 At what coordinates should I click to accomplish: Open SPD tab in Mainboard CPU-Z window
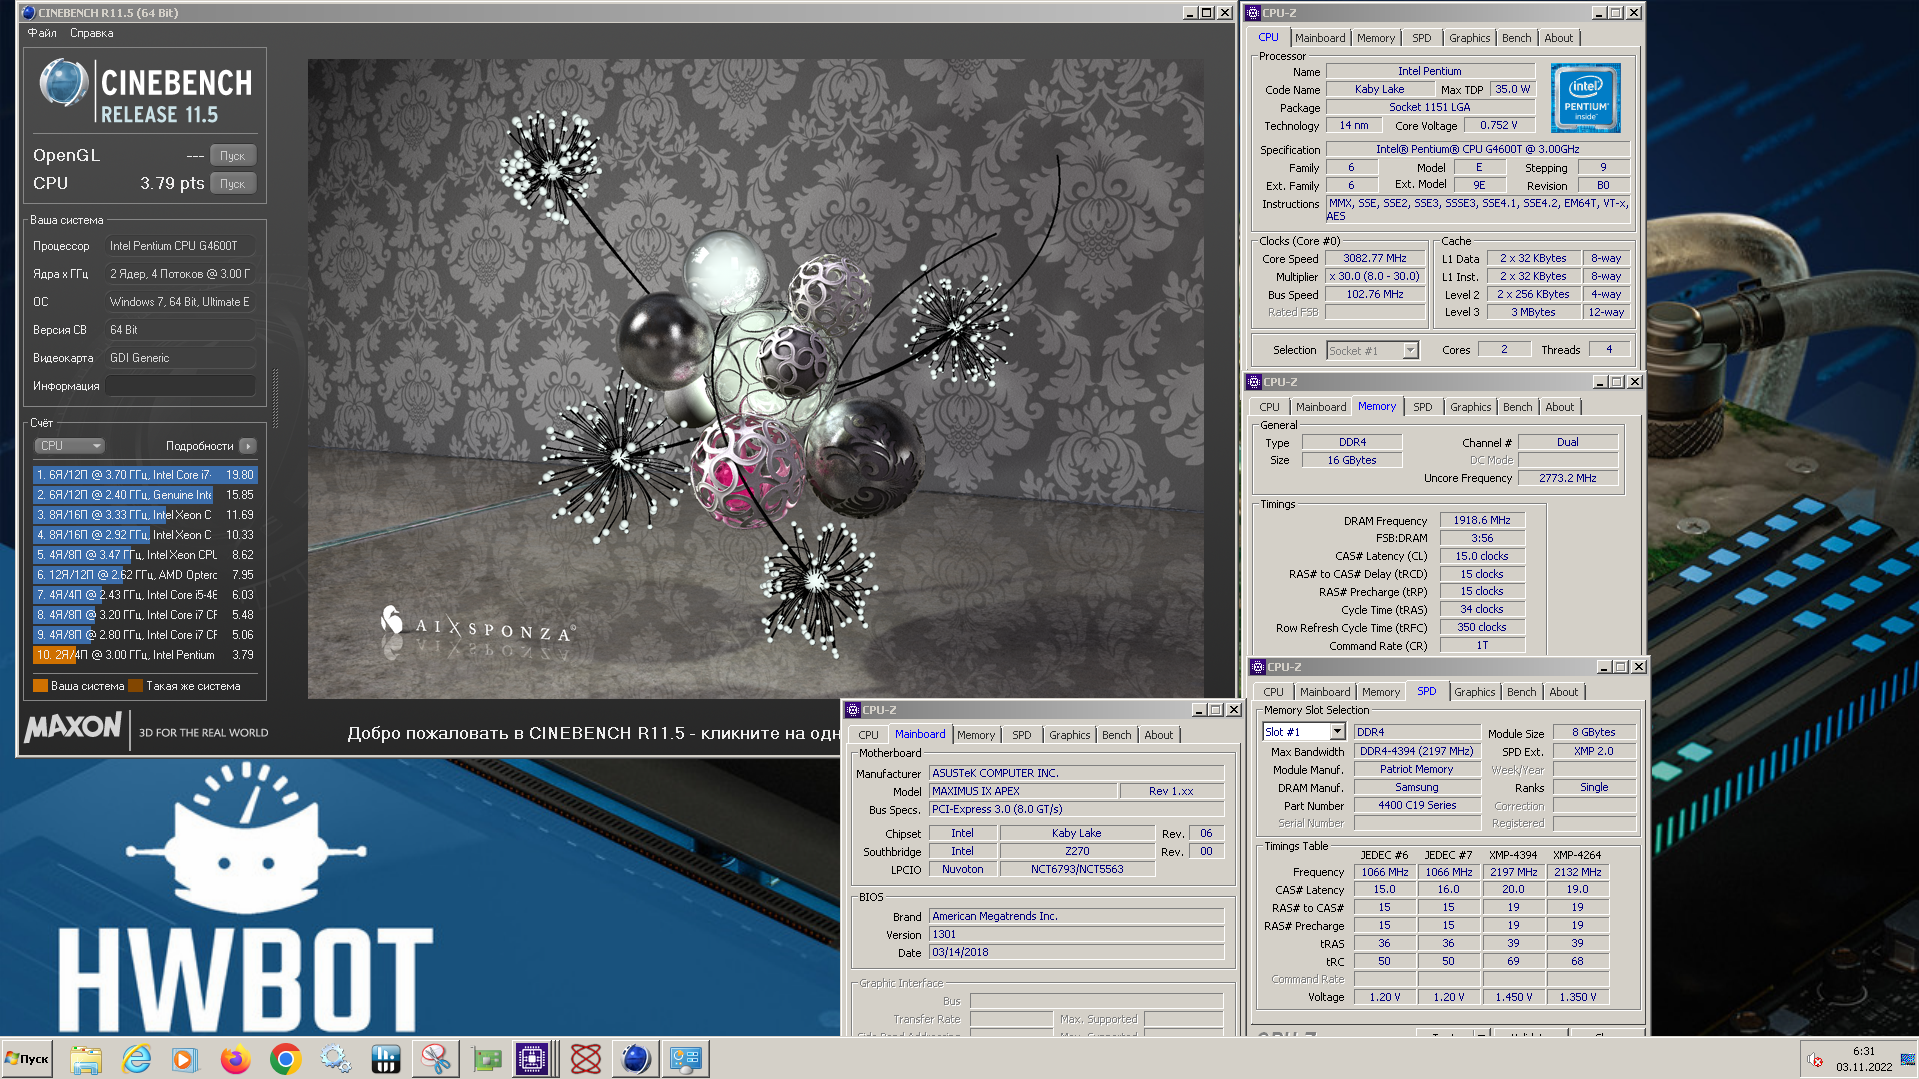pyautogui.click(x=1021, y=735)
